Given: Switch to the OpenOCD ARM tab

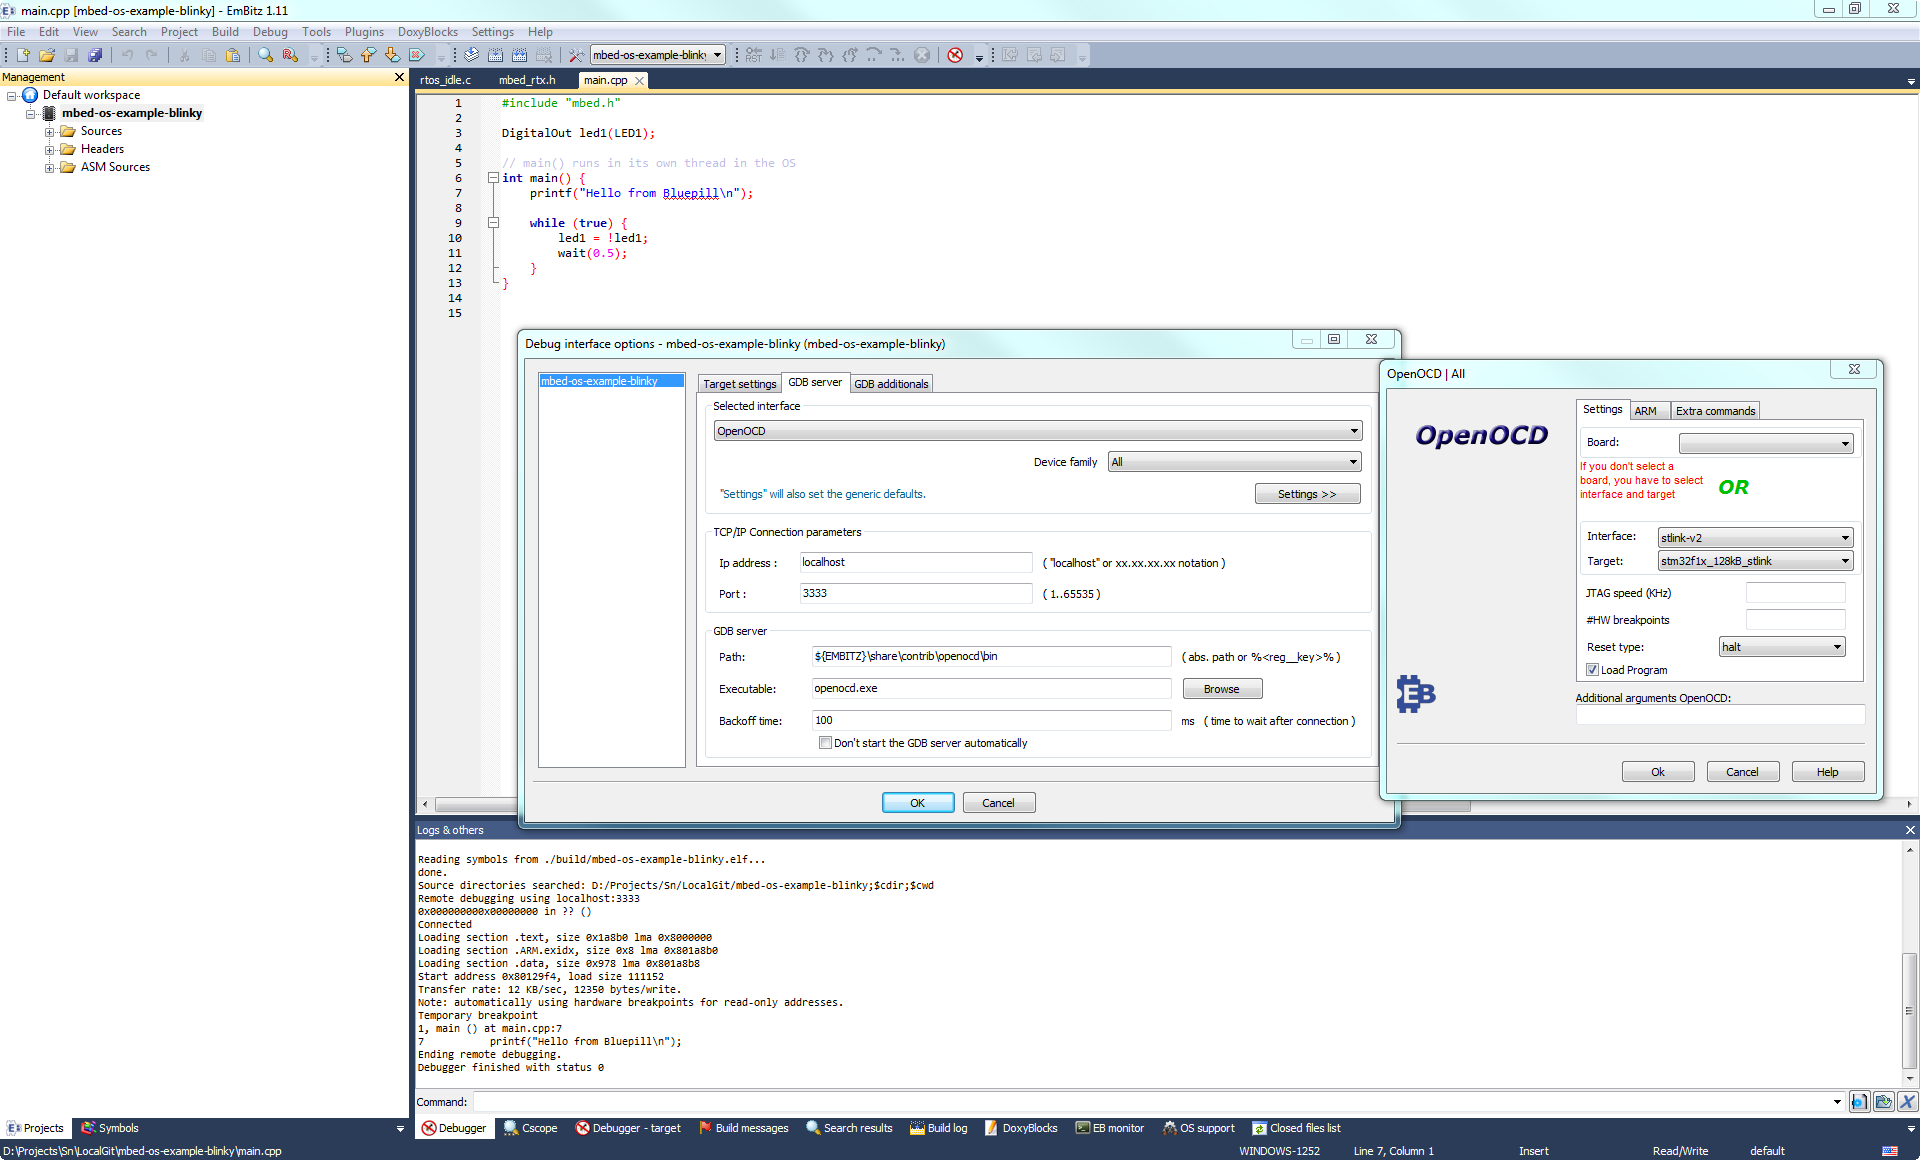Looking at the screenshot, I should tap(1646, 411).
